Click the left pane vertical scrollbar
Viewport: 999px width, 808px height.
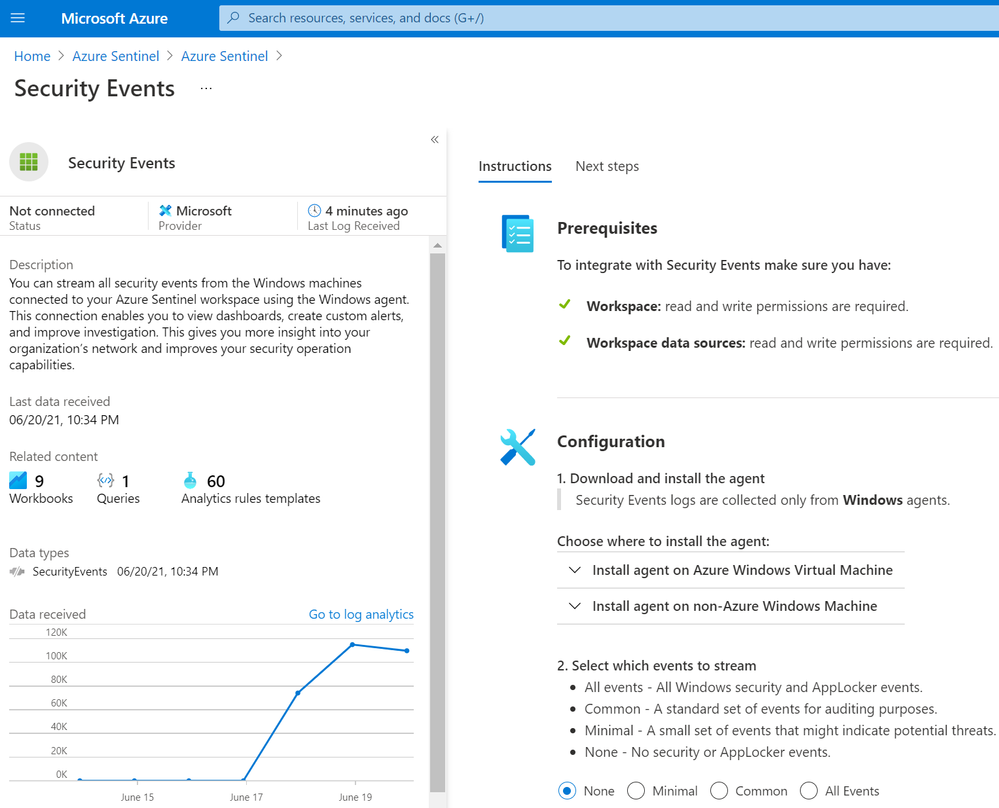[x=437, y=523]
